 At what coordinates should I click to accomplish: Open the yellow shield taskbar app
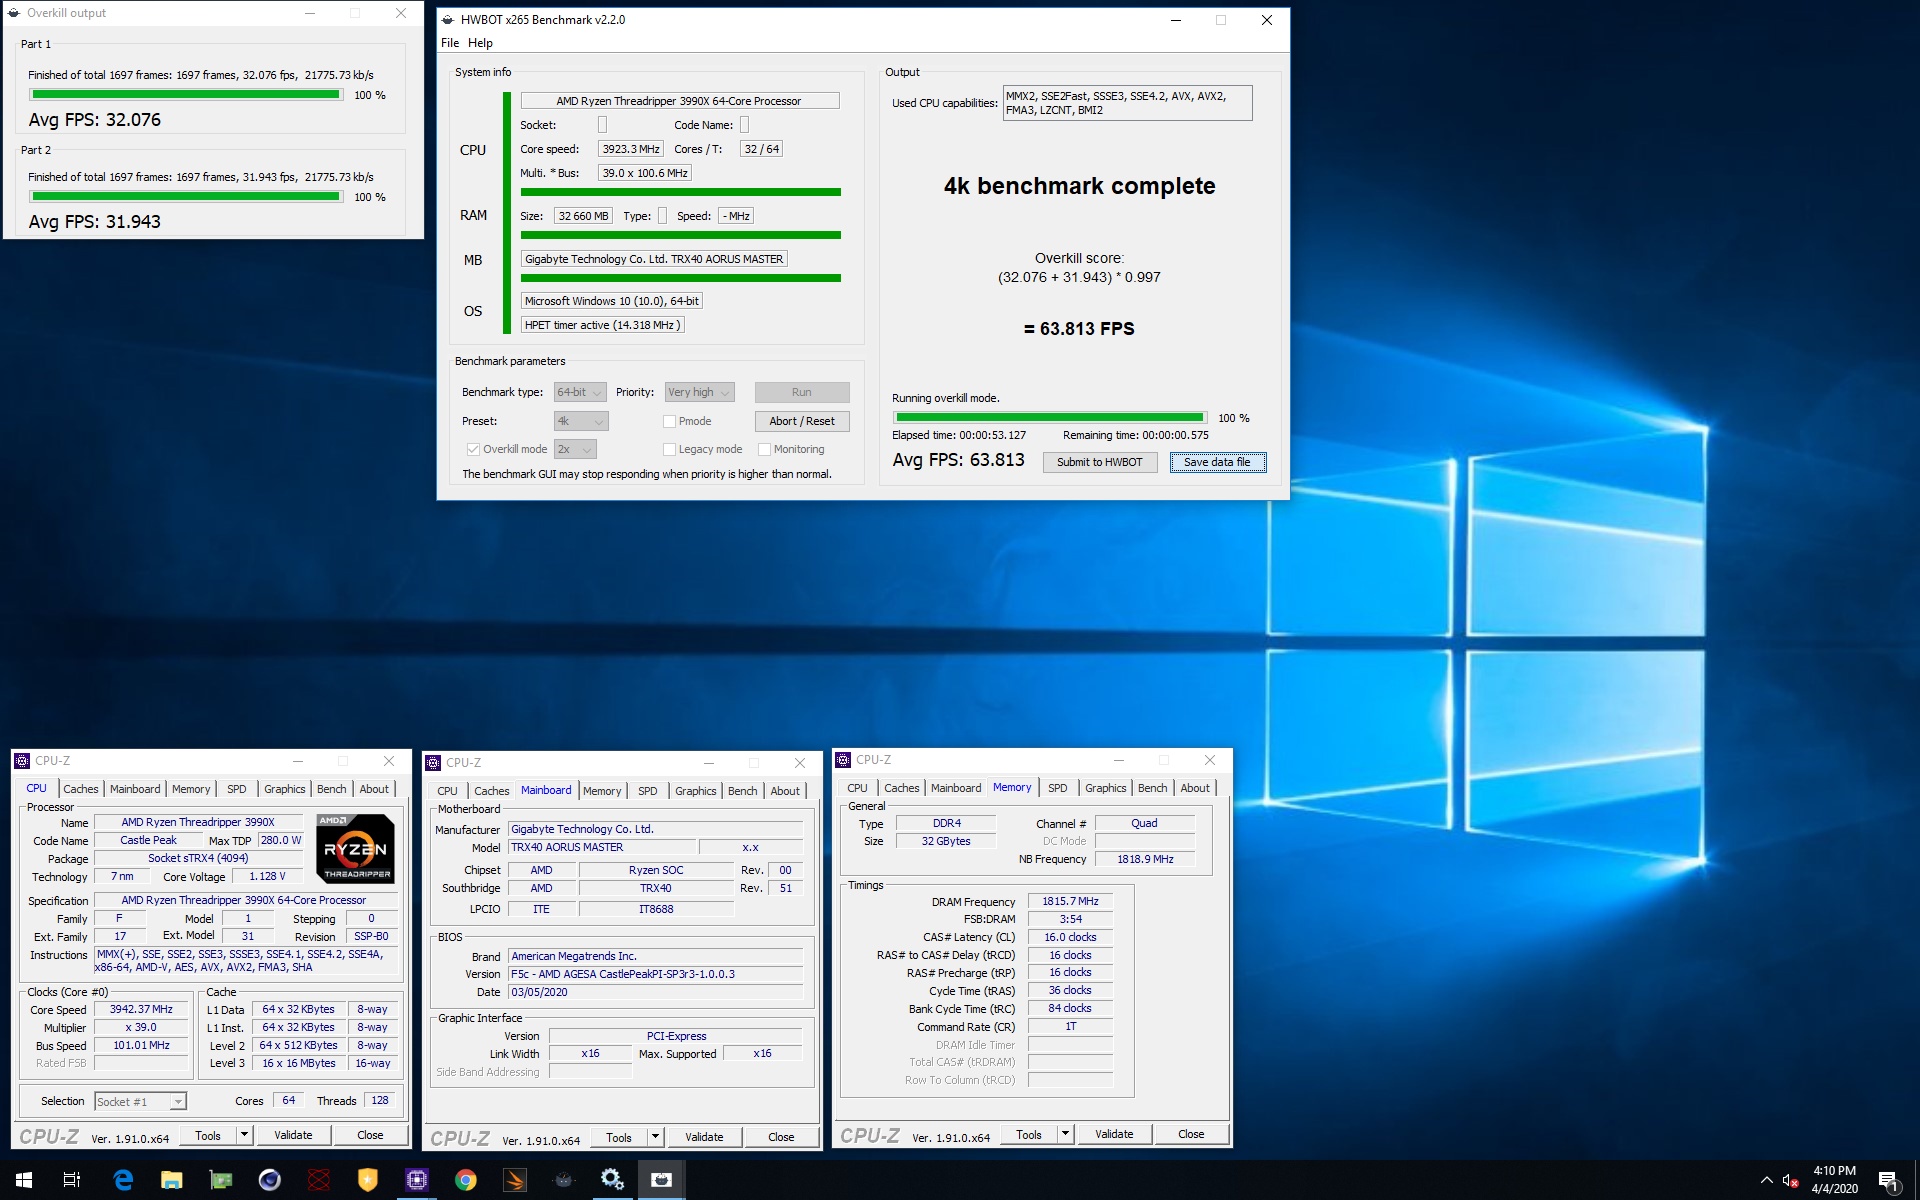coord(367,1180)
